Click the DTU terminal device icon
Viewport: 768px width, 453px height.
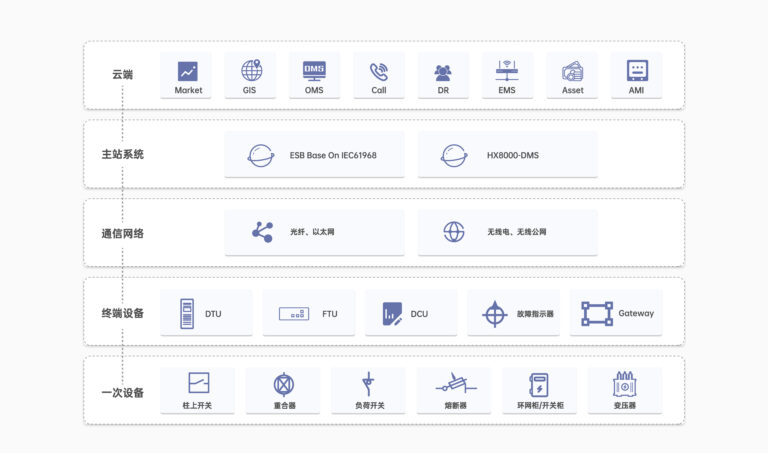click(187, 313)
